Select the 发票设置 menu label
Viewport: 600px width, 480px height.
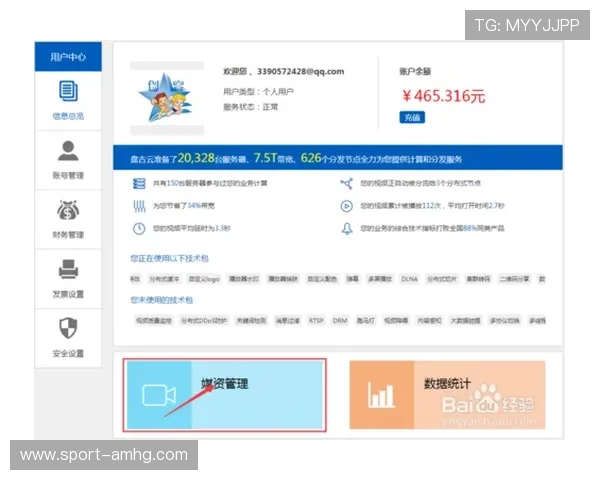coord(68,294)
